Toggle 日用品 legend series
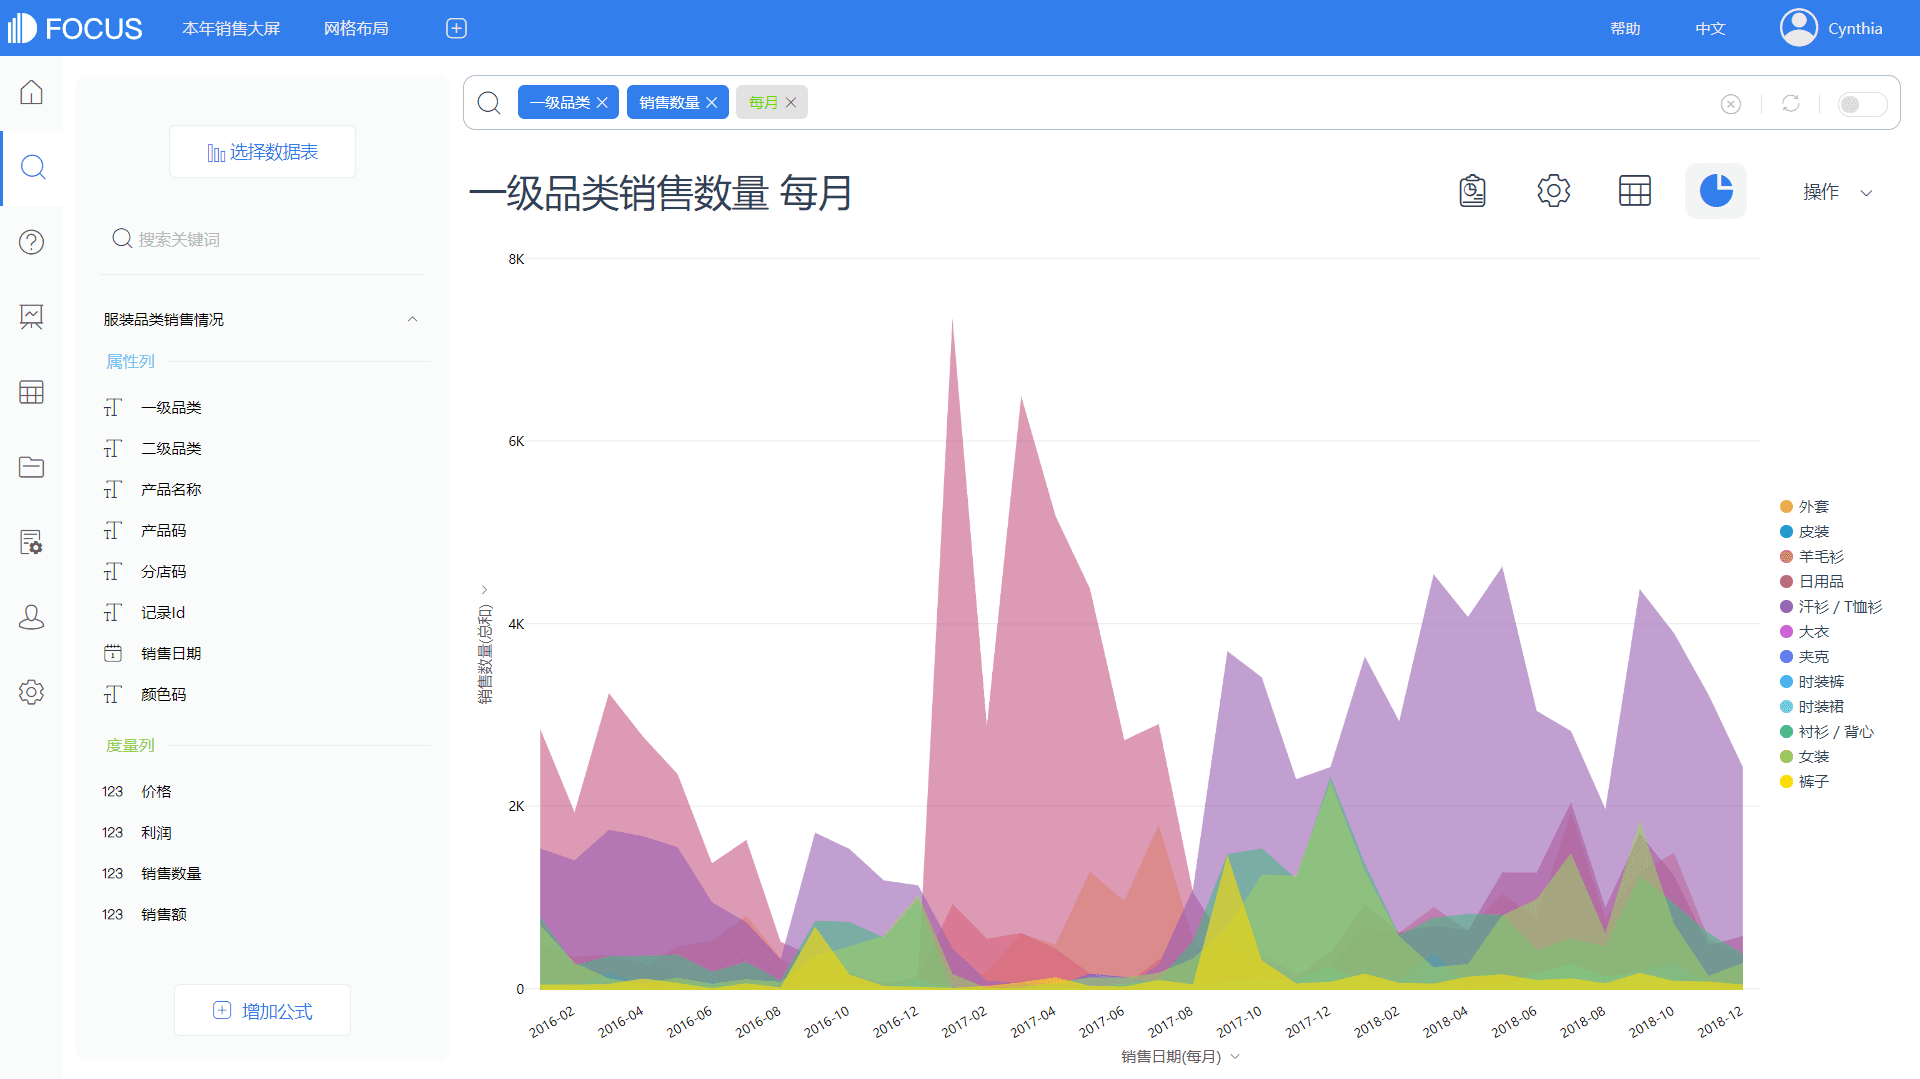This screenshot has height=1079, width=1920. pos(1811,581)
